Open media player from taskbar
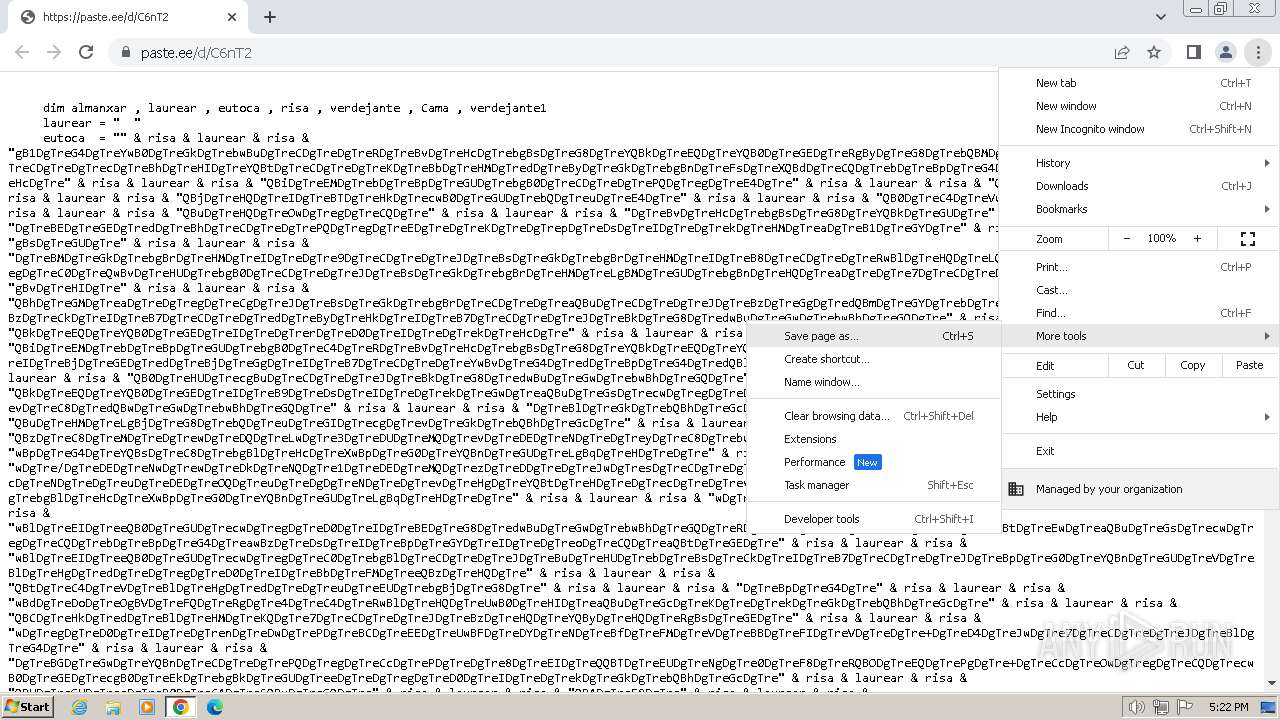This screenshot has width=1280, height=720. pyautogui.click(x=147, y=707)
